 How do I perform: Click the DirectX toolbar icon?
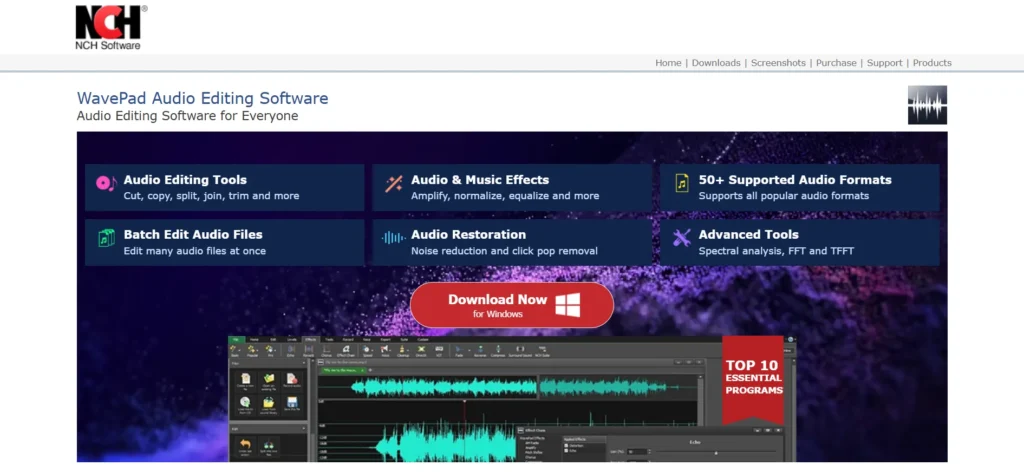coord(421,349)
